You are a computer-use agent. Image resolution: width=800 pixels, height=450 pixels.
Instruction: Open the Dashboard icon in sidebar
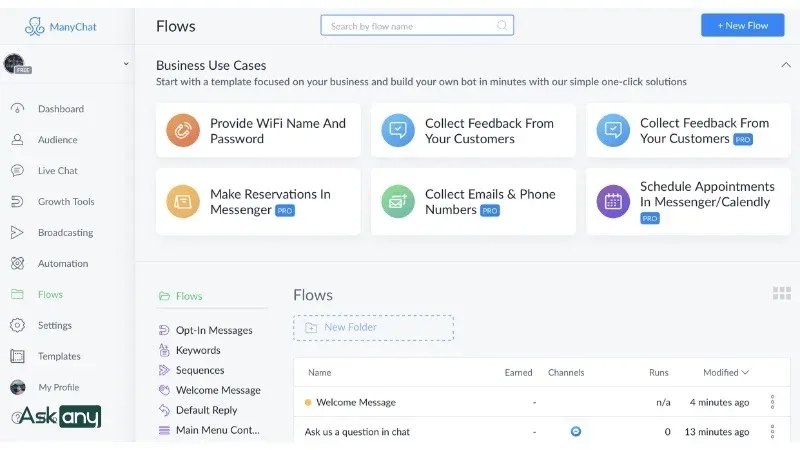coord(17,109)
